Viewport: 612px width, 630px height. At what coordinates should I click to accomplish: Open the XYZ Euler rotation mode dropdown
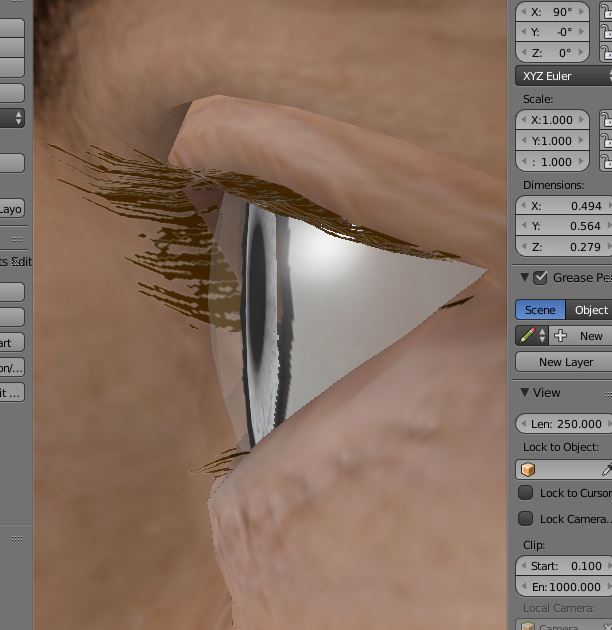(563, 76)
